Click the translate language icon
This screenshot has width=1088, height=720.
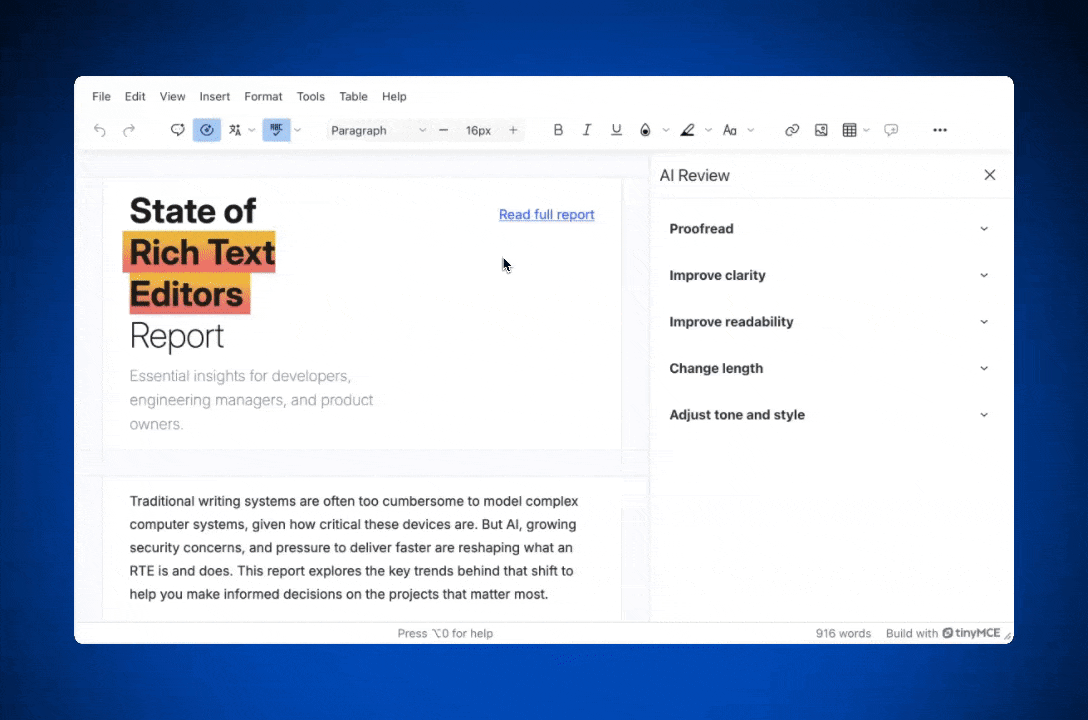pyautogui.click(x=235, y=130)
